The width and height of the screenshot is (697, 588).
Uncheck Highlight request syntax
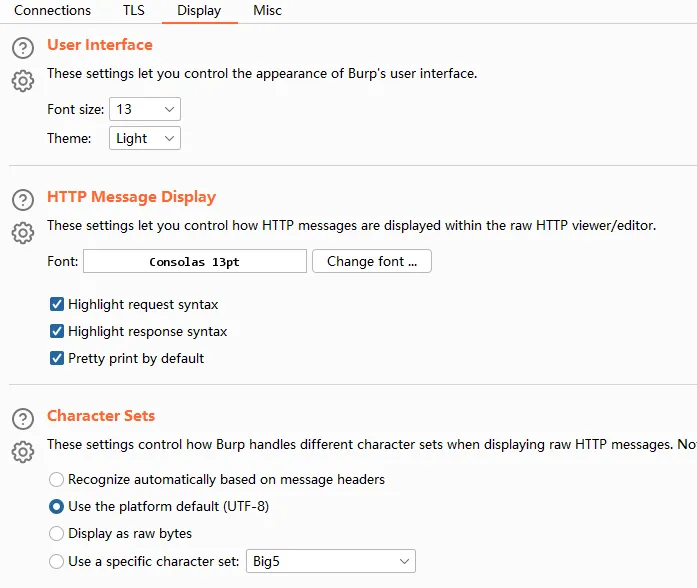tap(57, 304)
